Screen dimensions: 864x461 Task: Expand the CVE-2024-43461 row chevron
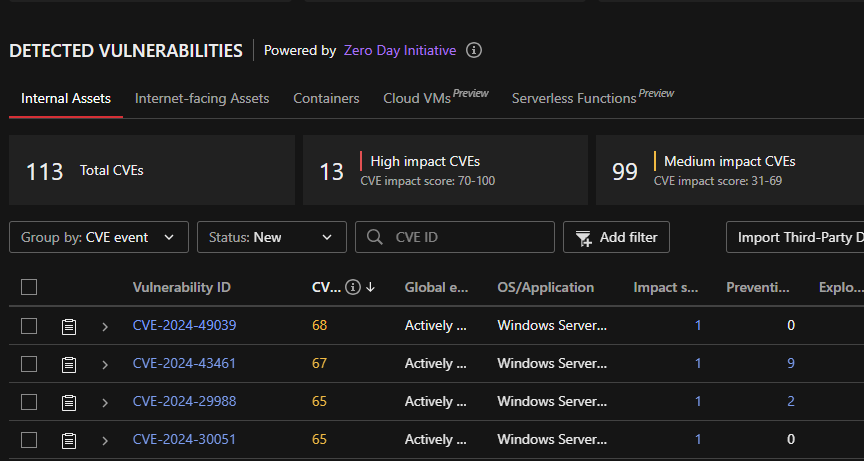click(x=104, y=364)
